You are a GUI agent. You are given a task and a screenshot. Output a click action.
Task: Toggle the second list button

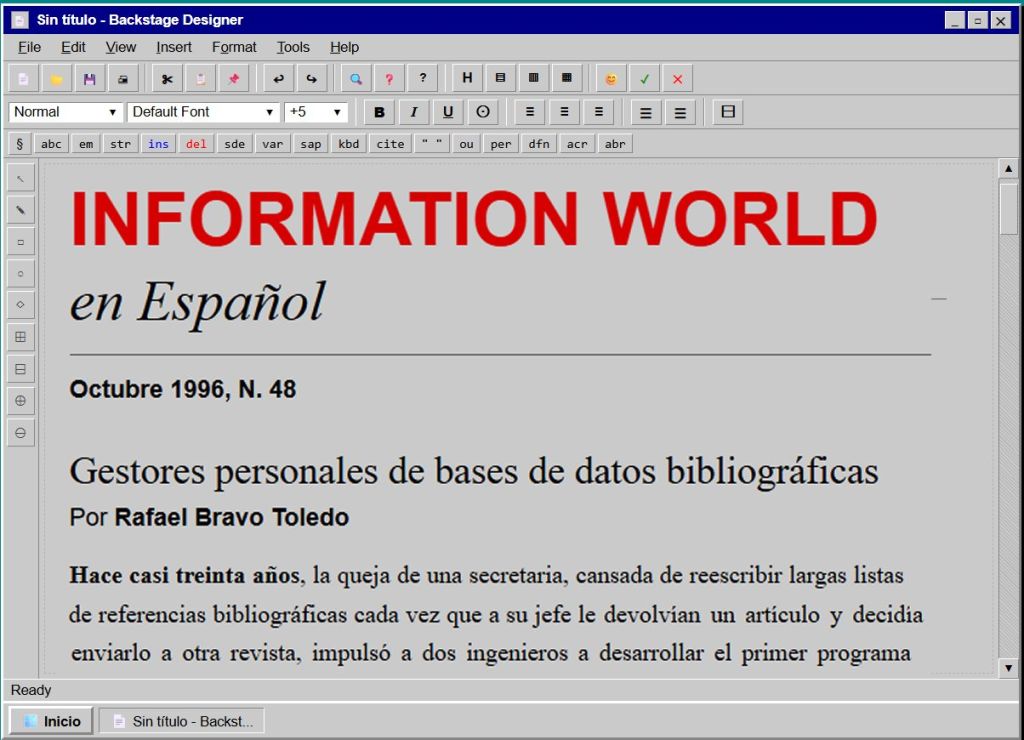[680, 113]
